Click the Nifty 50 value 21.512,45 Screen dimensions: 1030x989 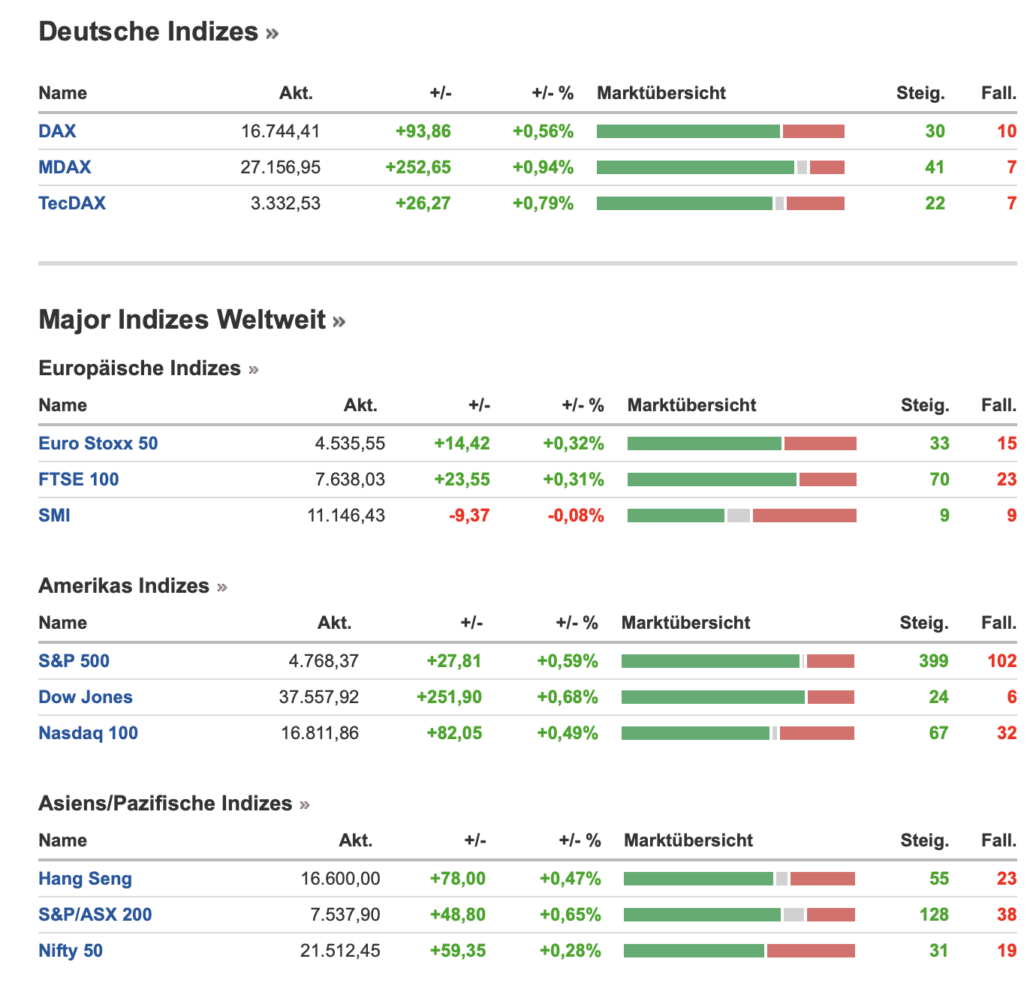340,951
